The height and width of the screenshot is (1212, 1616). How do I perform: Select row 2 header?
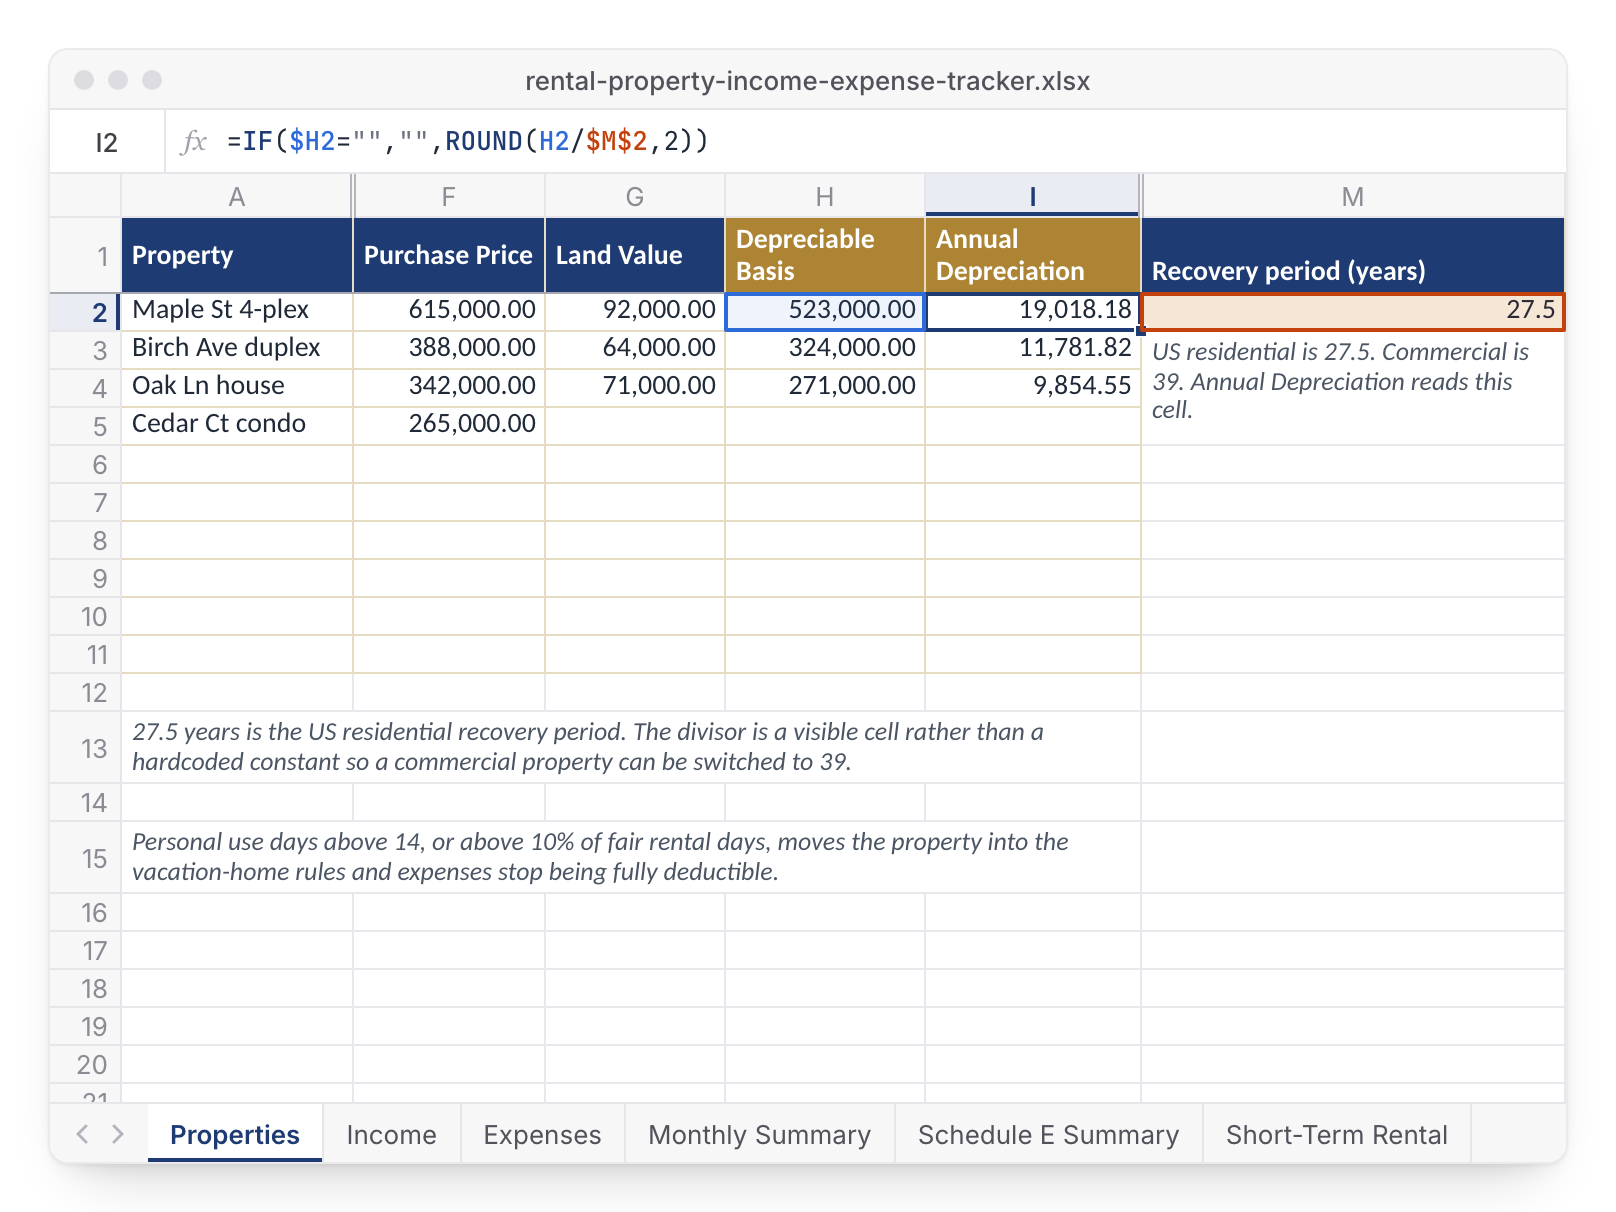(x=86, y=312)
